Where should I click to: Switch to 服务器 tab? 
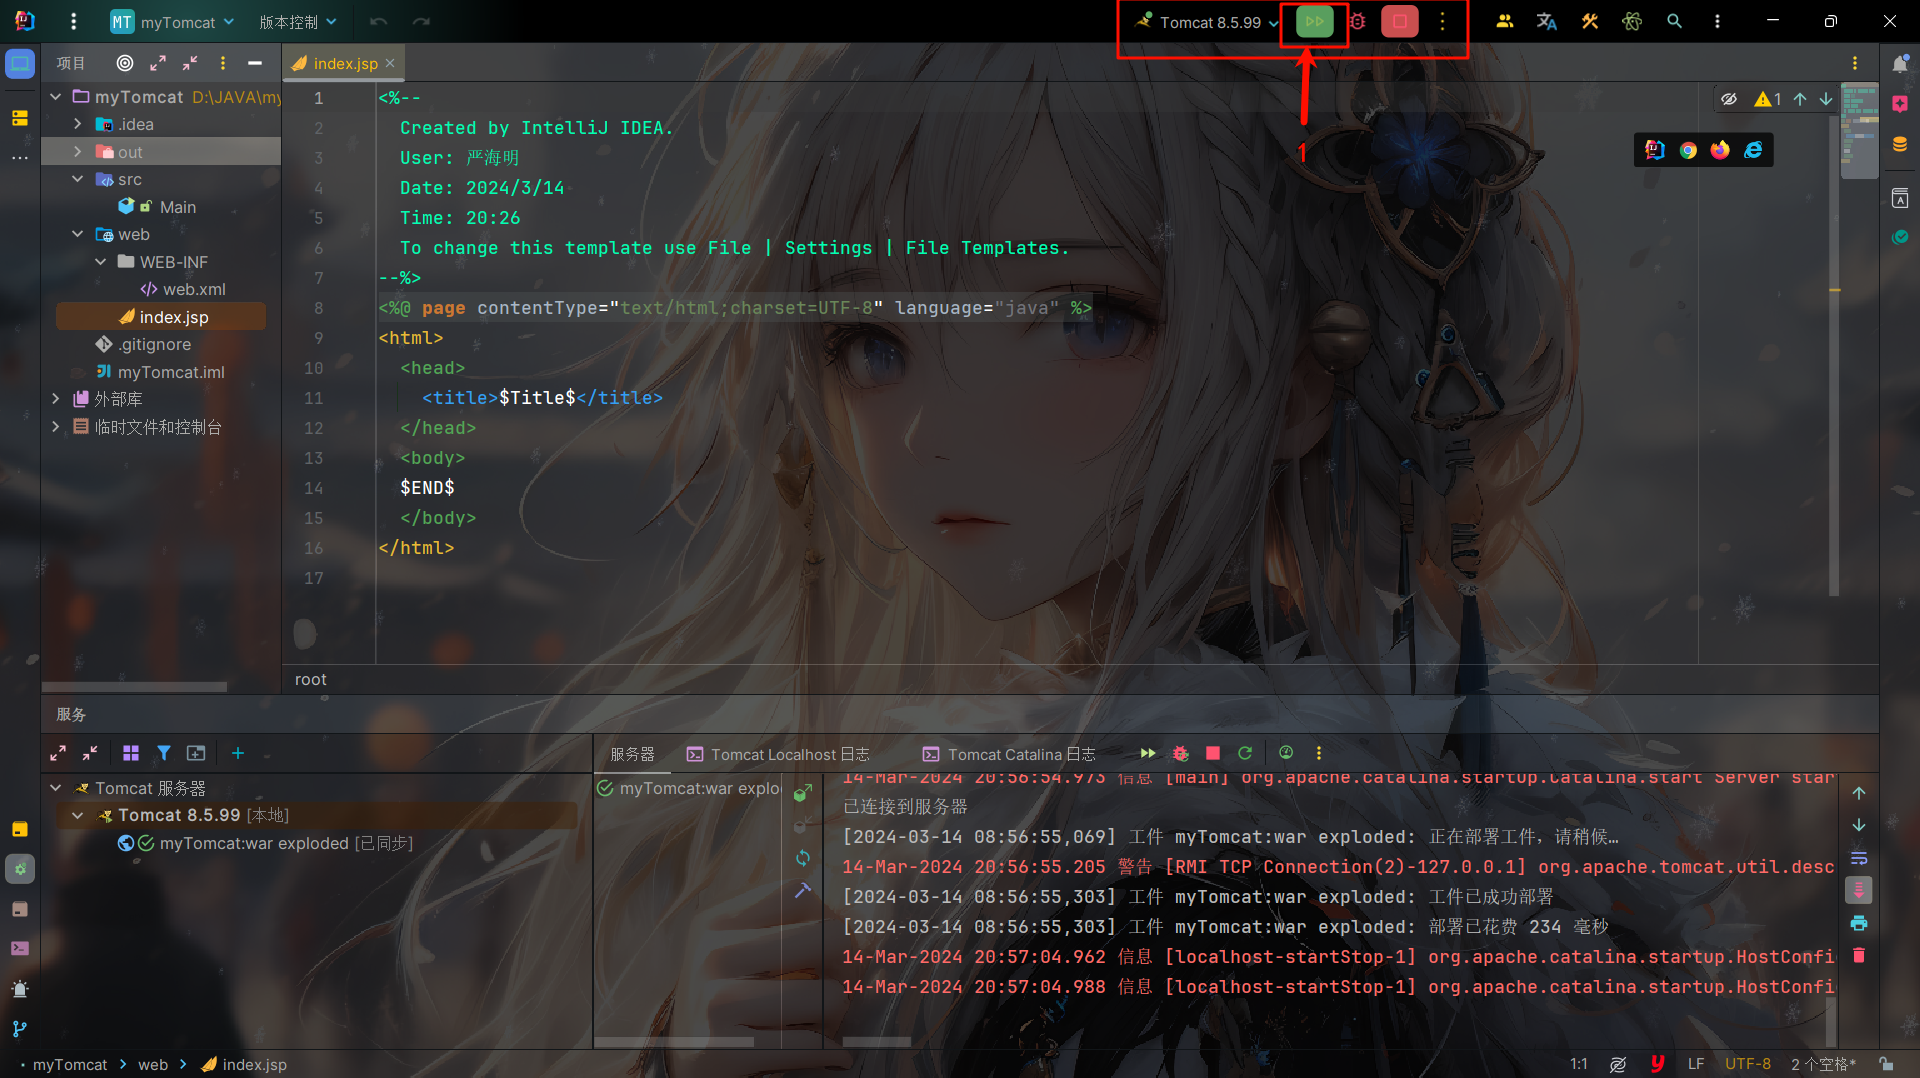(632, 754)
